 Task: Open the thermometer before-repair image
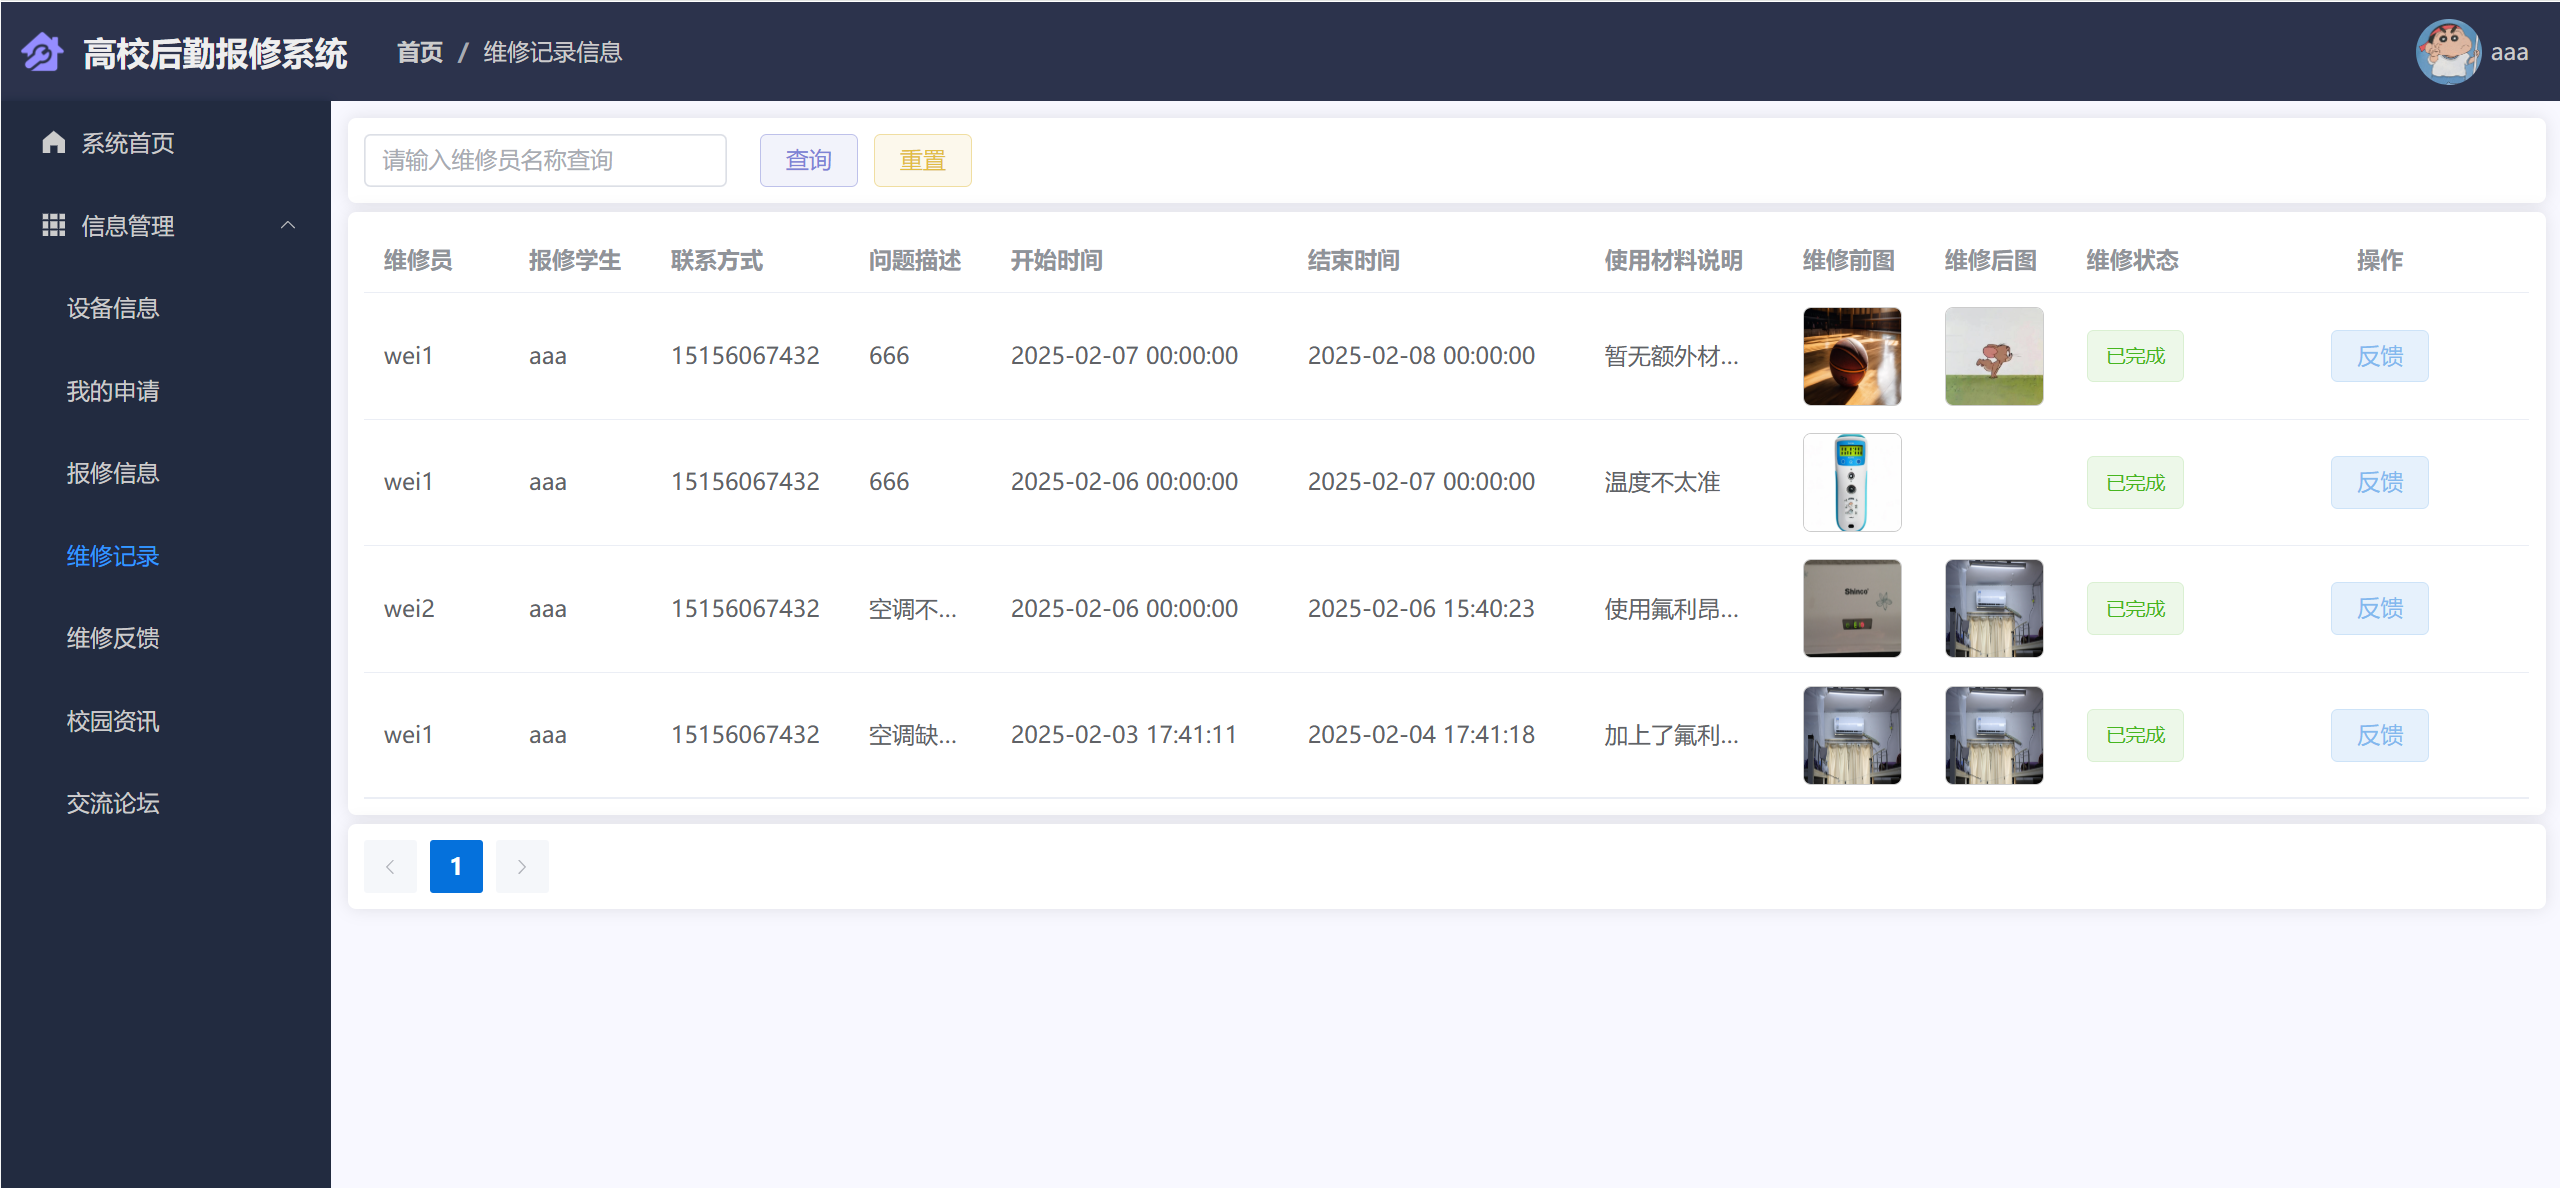(1851, 482)
